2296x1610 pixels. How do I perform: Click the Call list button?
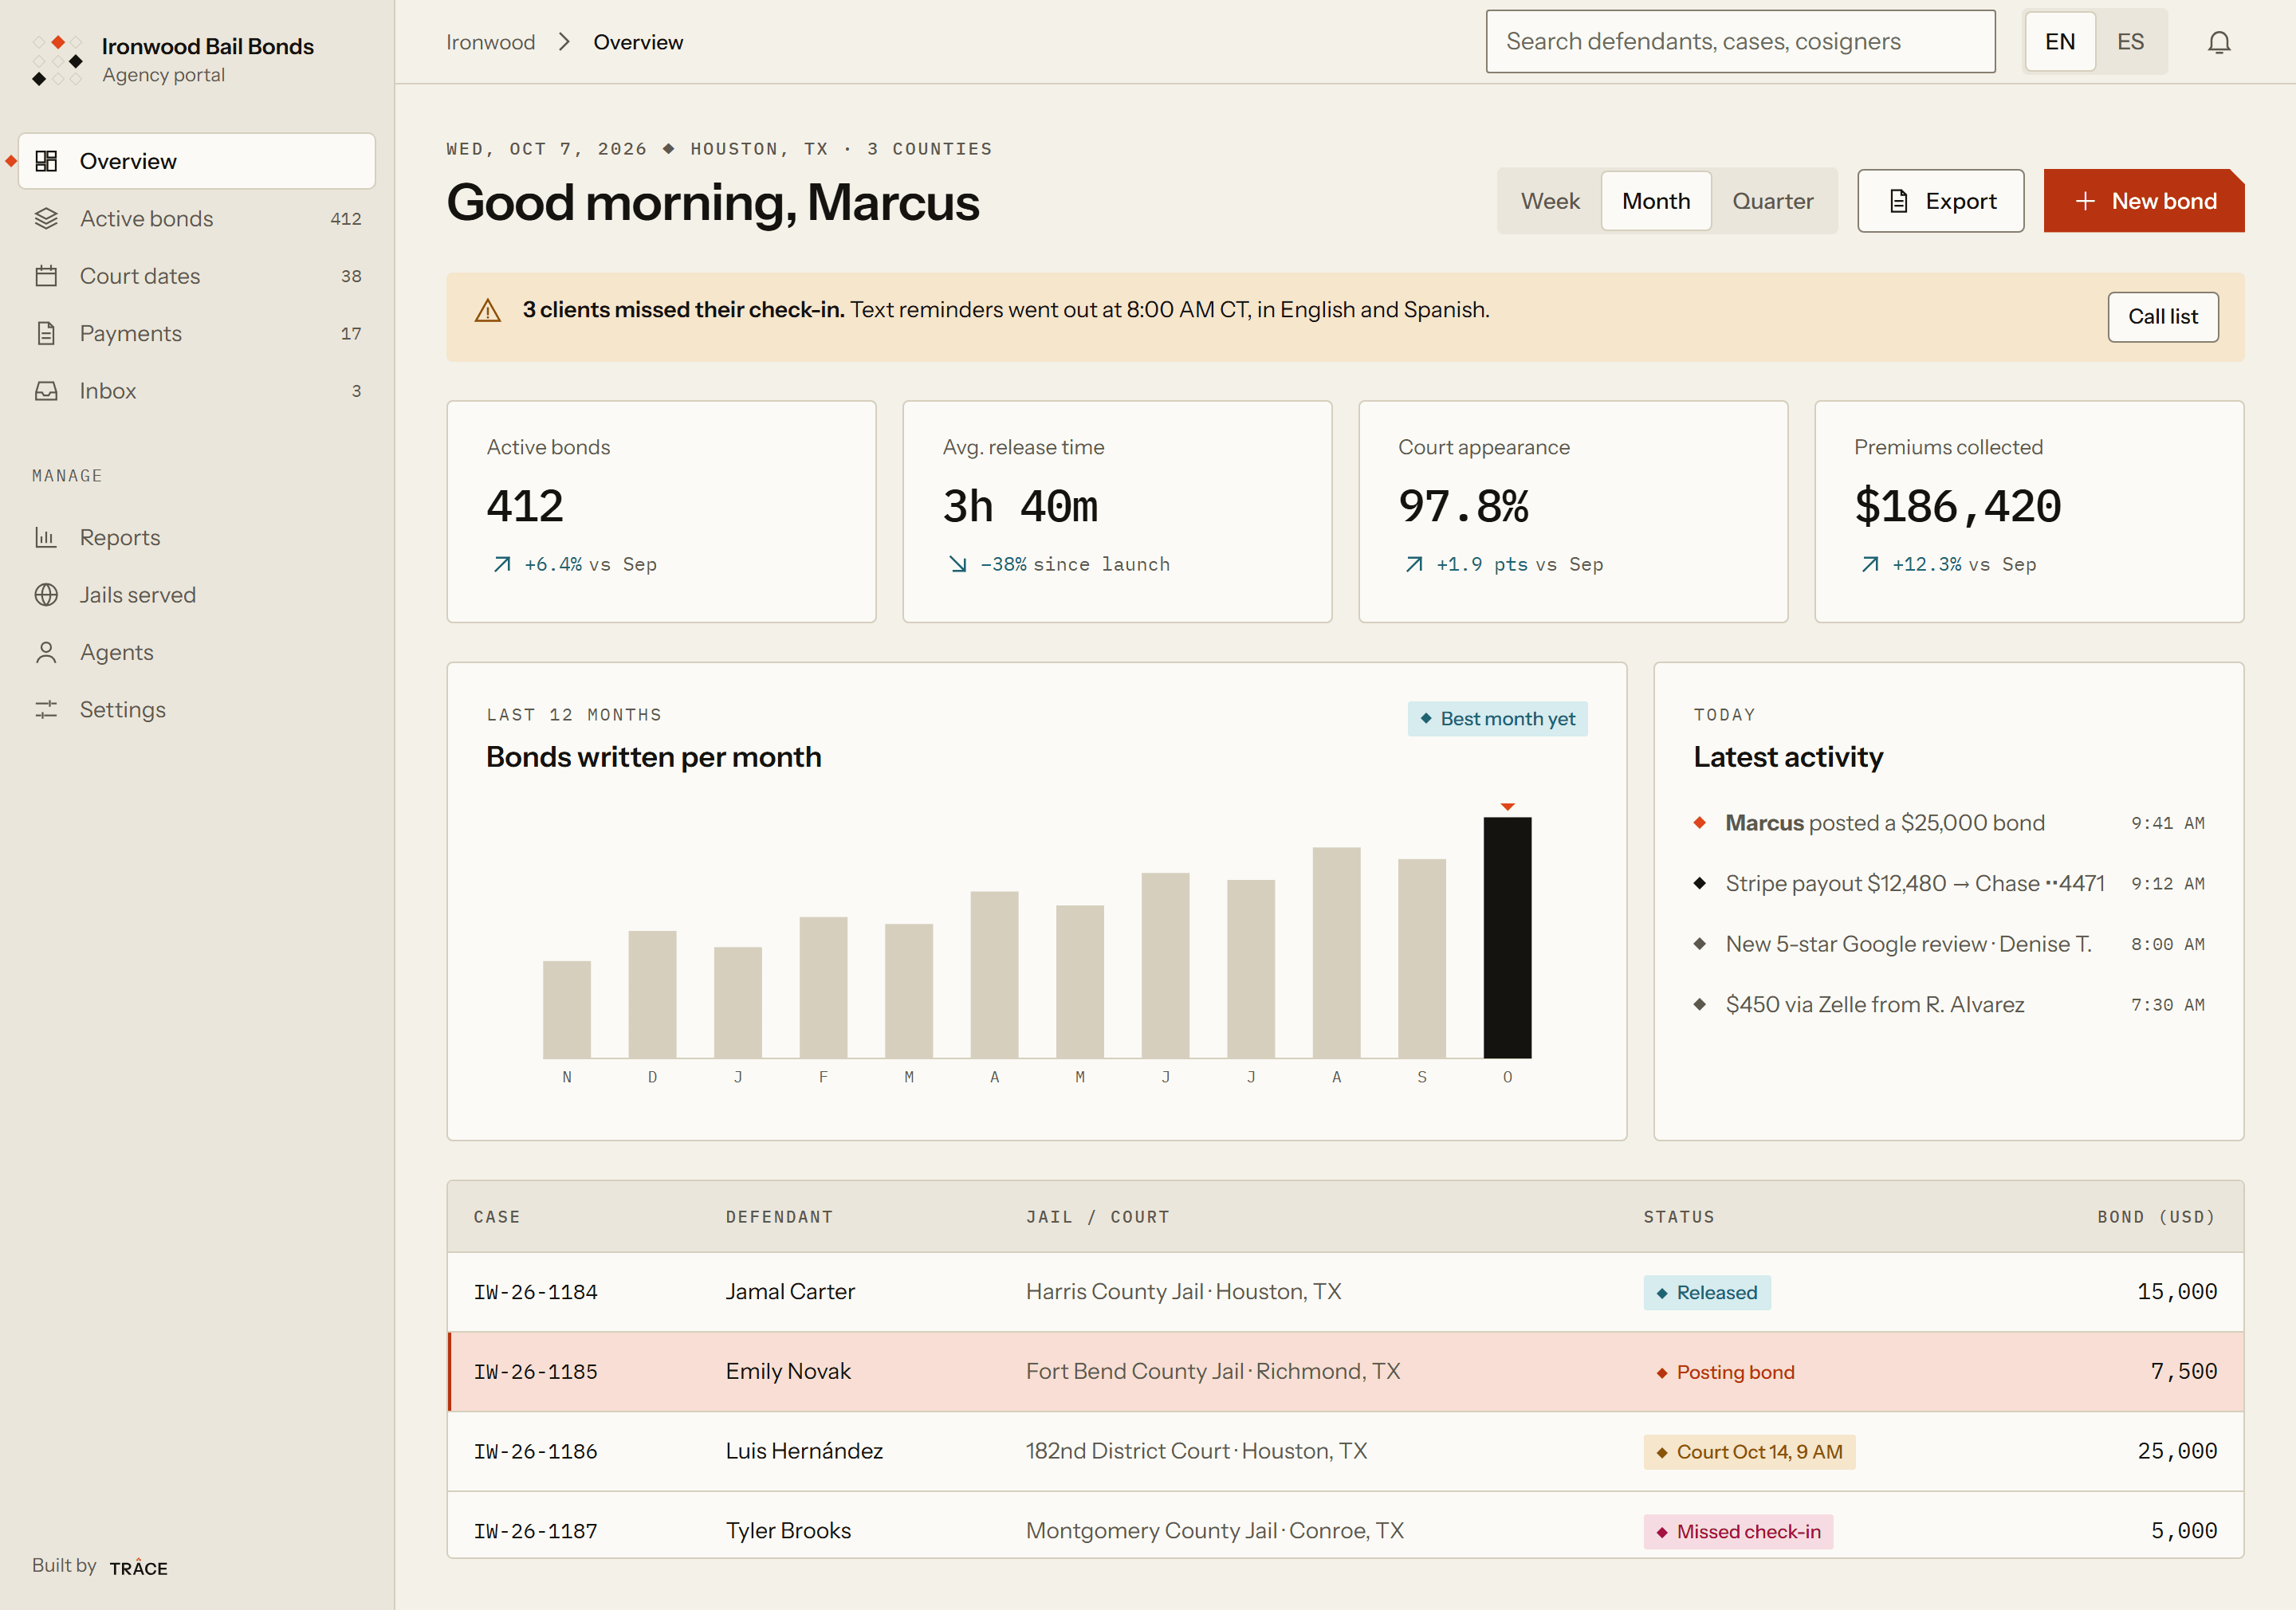coord(2163,317)
